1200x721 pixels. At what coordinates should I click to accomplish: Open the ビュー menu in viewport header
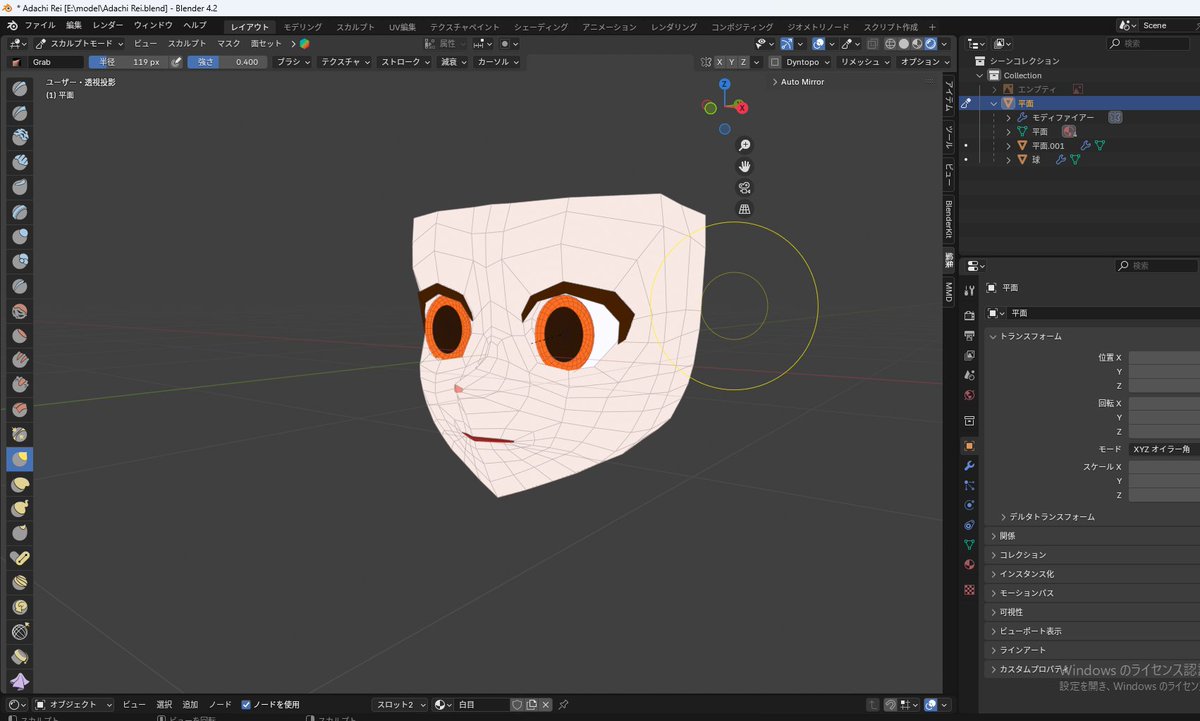(x=145, y=44)
